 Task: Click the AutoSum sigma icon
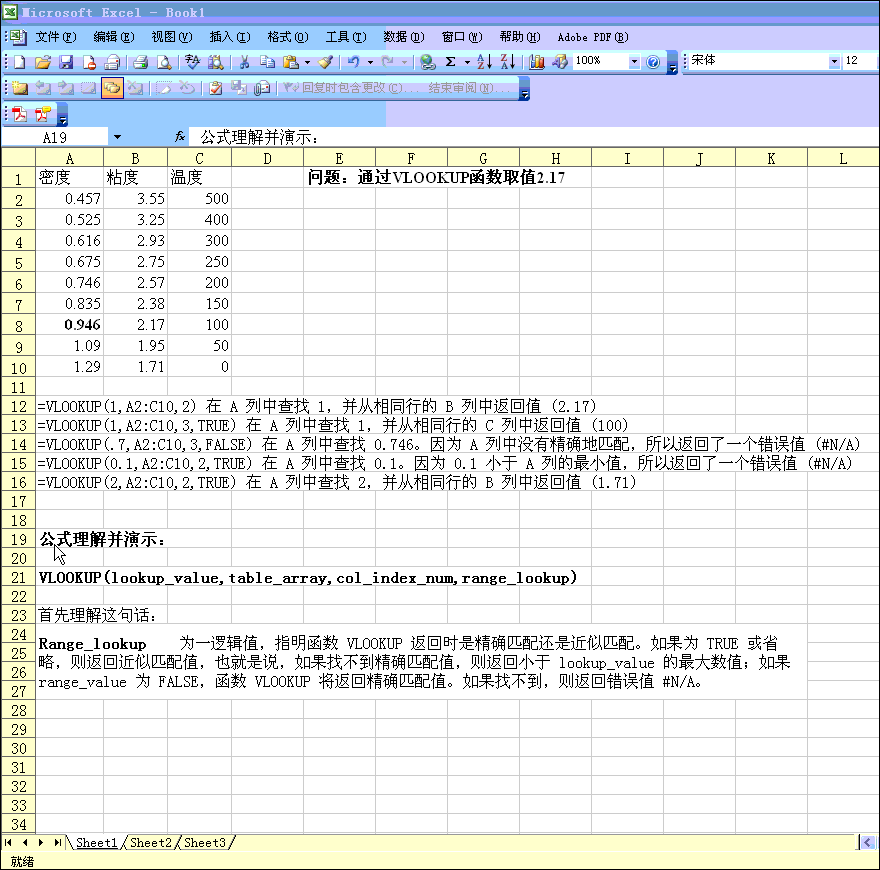[x=451, y=62]
